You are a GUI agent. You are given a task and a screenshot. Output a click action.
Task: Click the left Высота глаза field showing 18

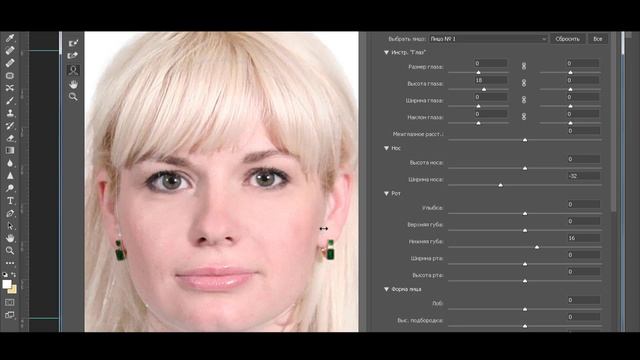tap(491, 80)
